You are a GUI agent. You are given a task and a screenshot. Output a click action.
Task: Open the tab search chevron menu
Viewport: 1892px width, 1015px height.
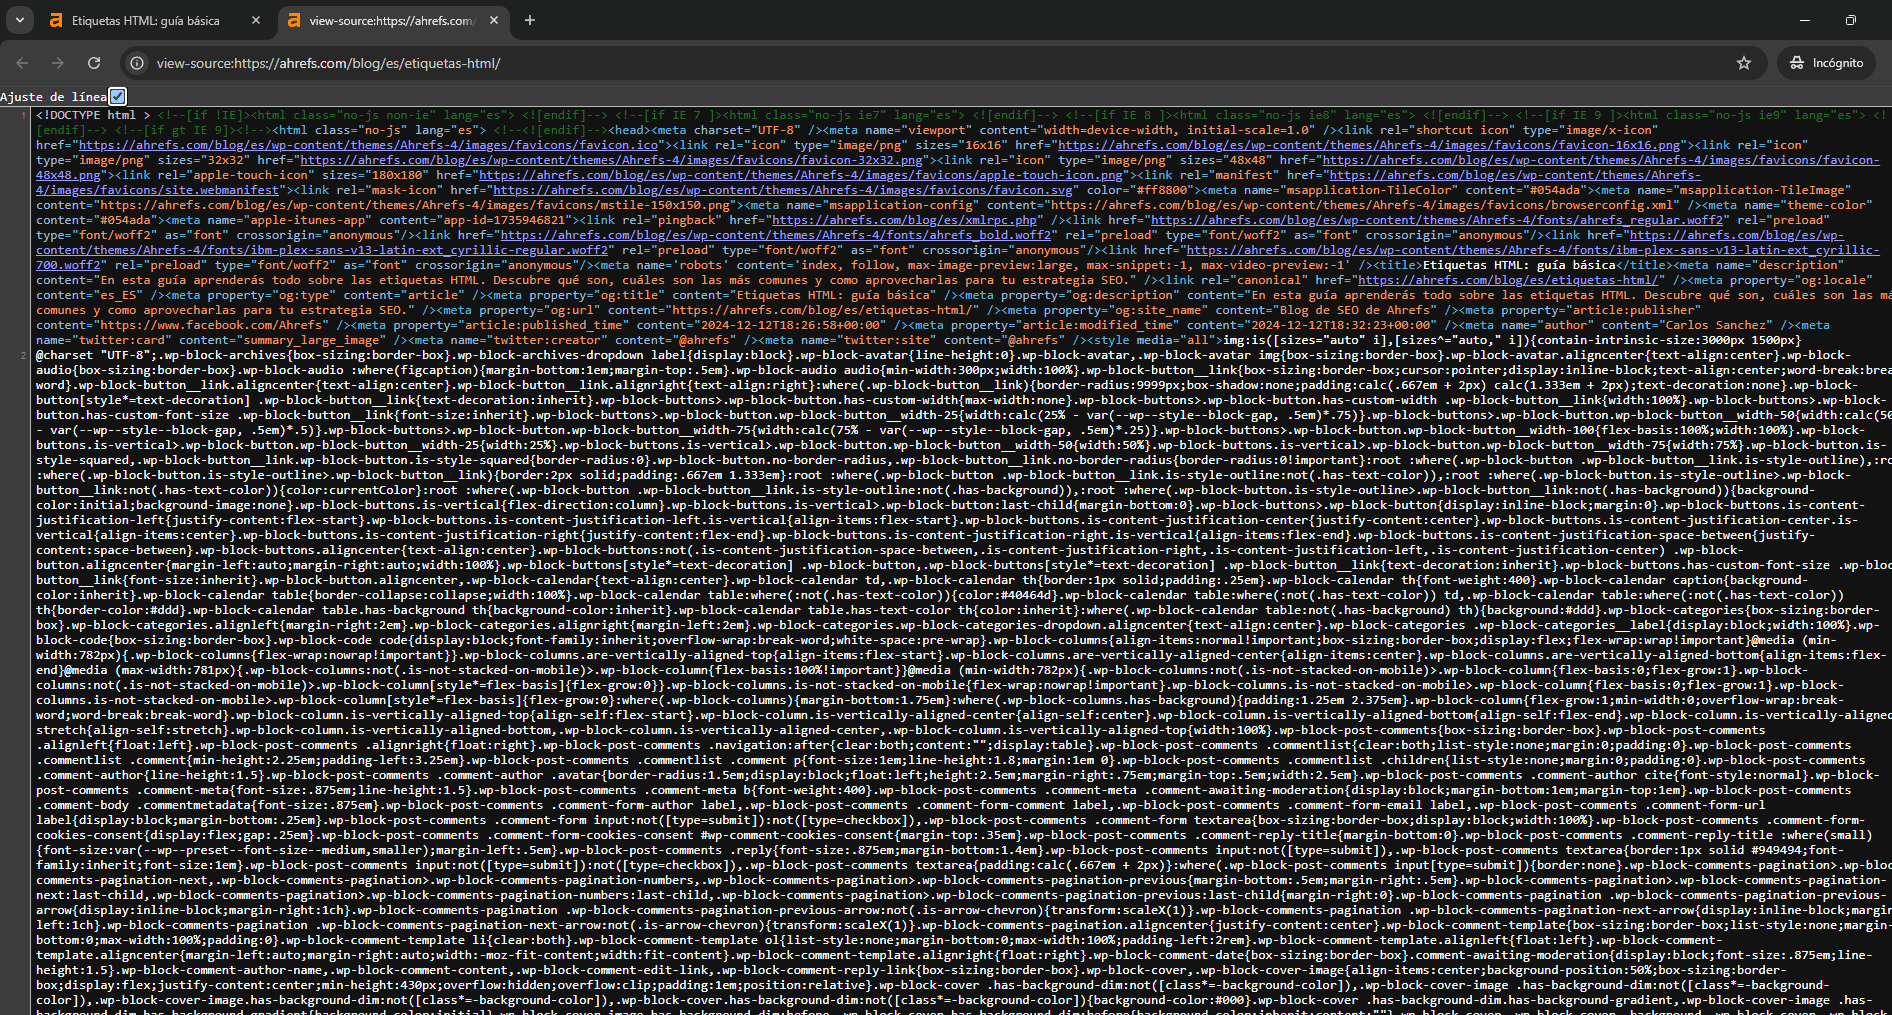(19, 19)
